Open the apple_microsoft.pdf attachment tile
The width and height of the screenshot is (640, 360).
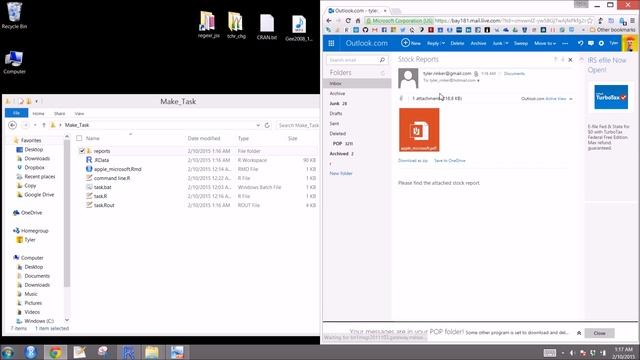[419, 130]
